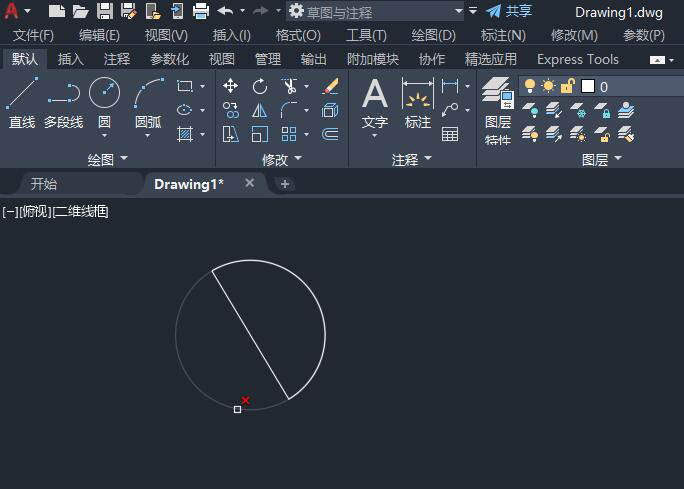
Task: Click the 共享 share button
Action: 509,11
